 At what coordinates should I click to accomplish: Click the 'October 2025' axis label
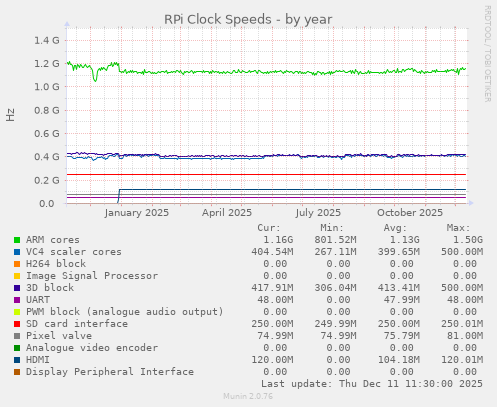tap(410, 213)
